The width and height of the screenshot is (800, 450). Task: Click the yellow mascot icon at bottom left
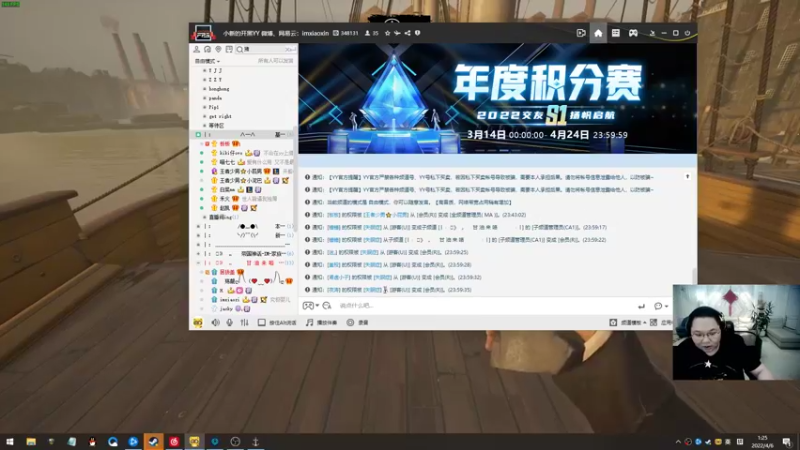[197, 322]
